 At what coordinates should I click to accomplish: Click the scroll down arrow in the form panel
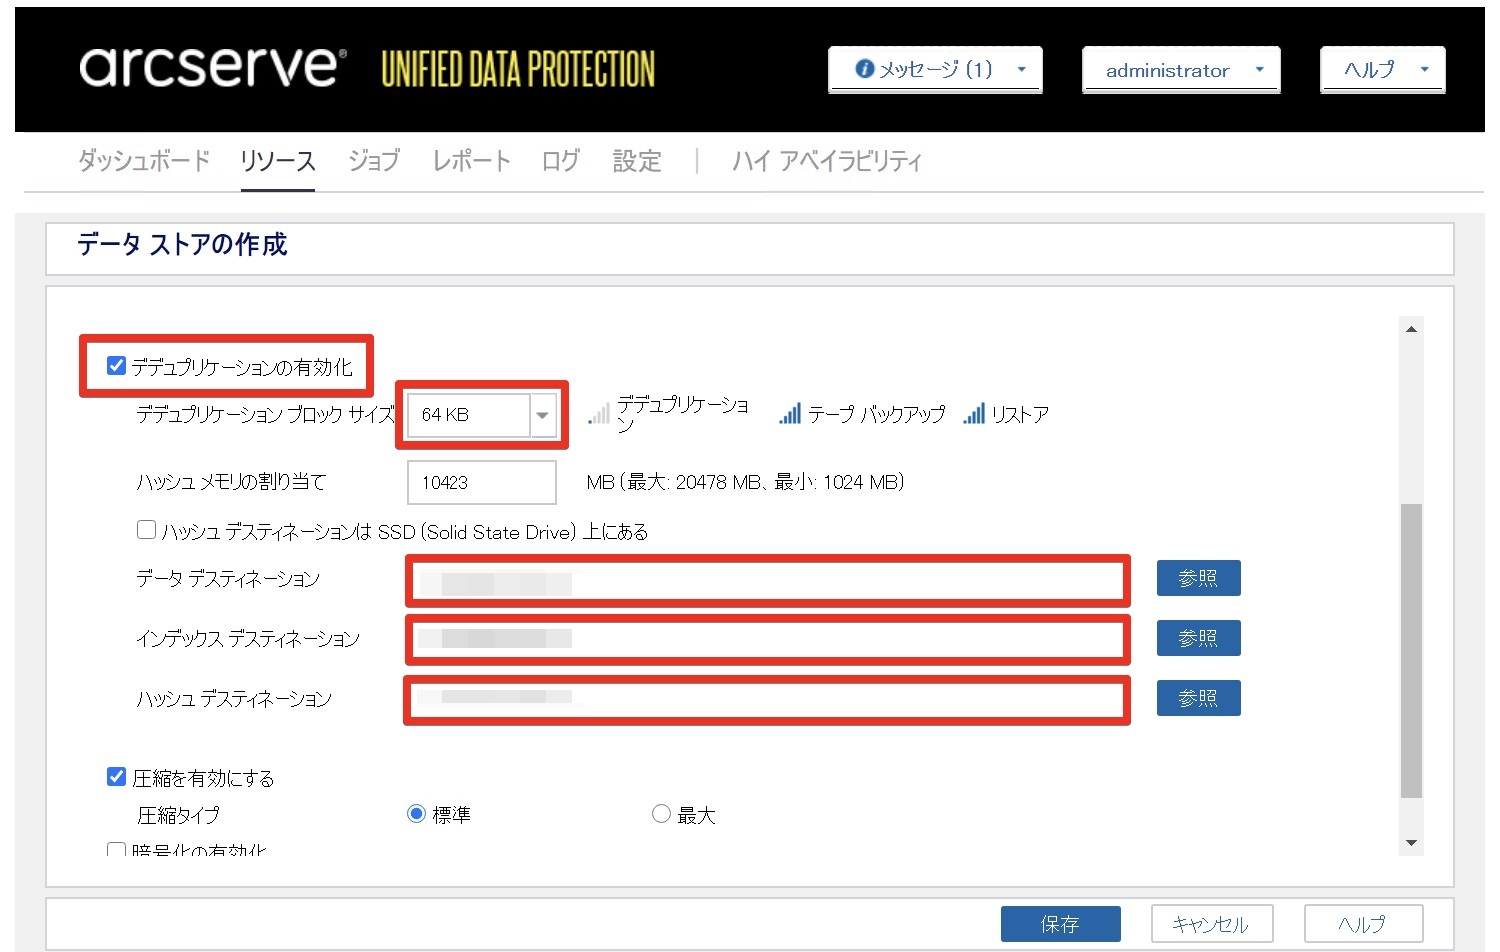(1411, 843)
